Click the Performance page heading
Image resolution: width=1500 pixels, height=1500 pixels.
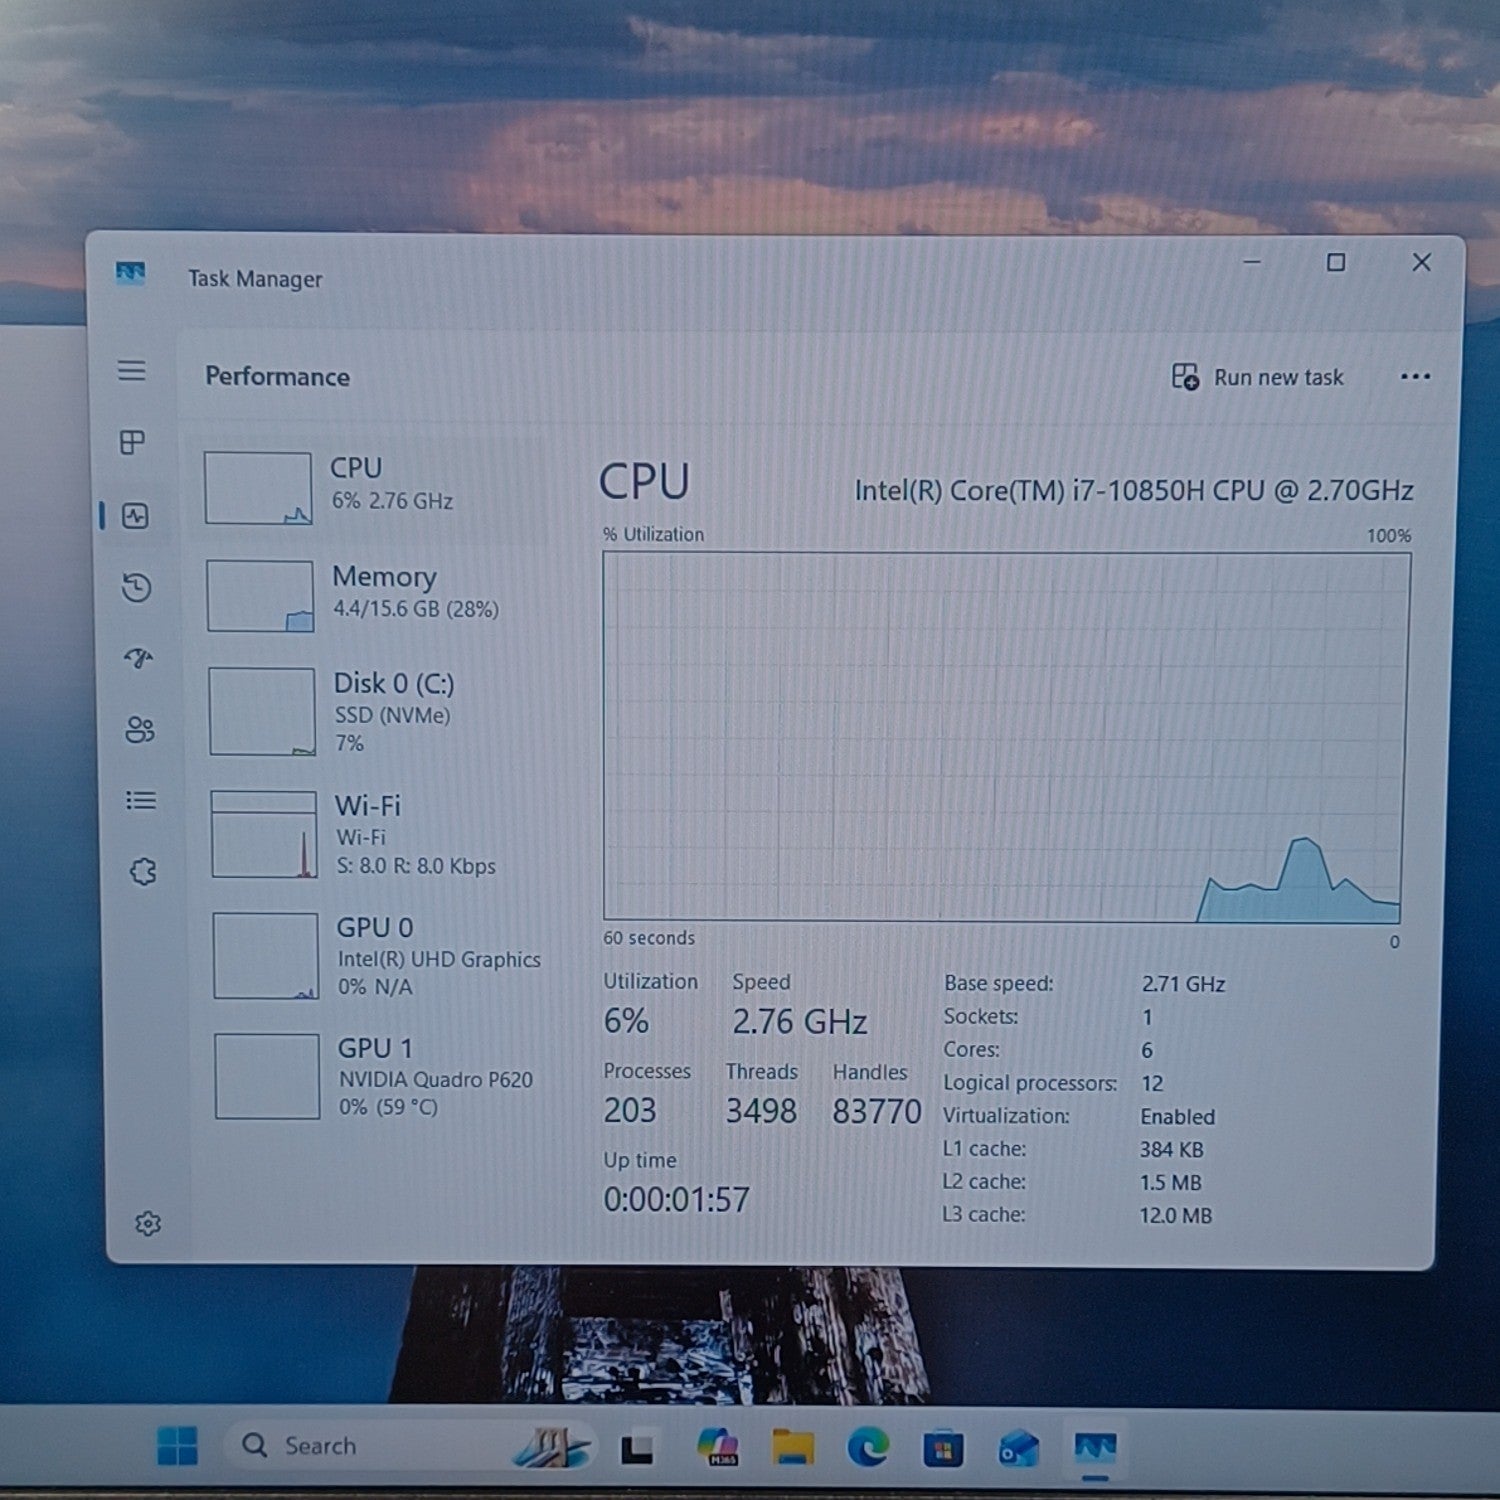click(277, 376)
